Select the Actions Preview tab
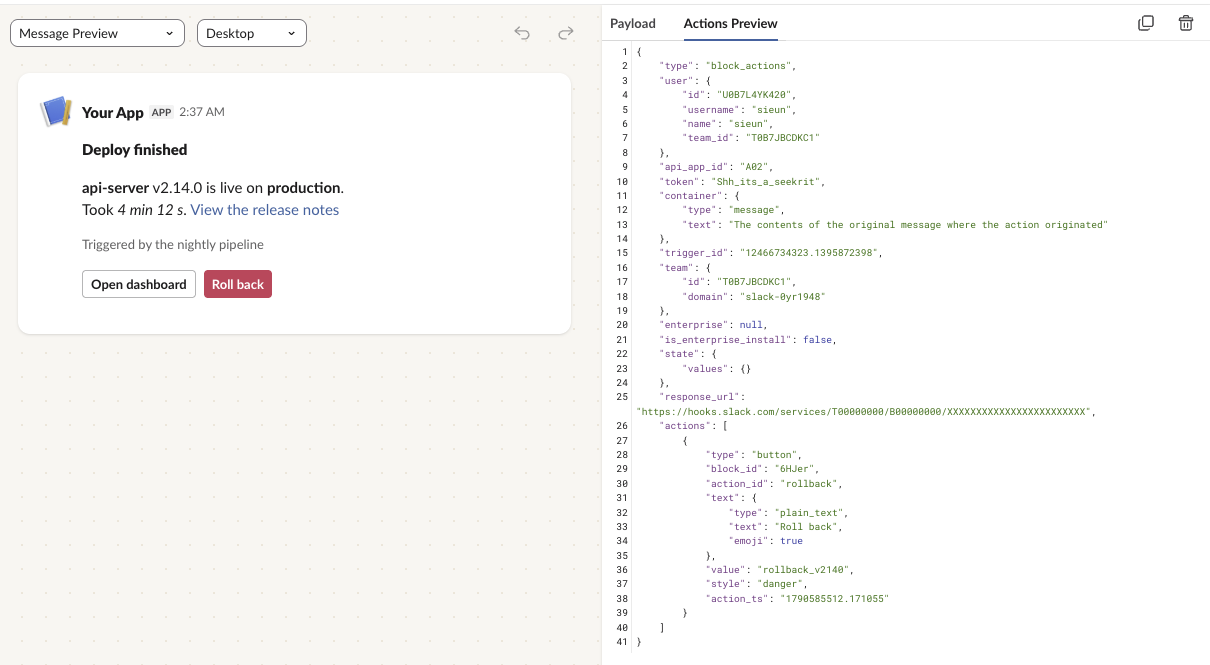 coord(730,23)
